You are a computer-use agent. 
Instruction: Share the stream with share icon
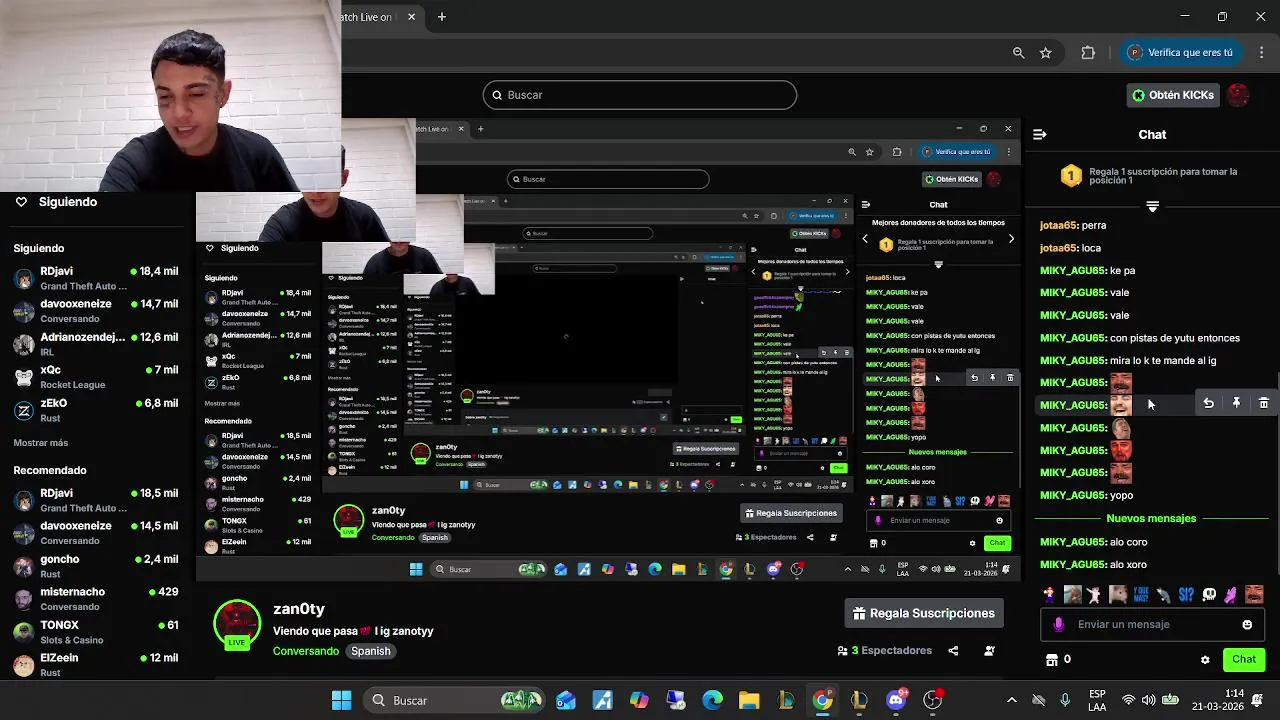pos(953,650)
